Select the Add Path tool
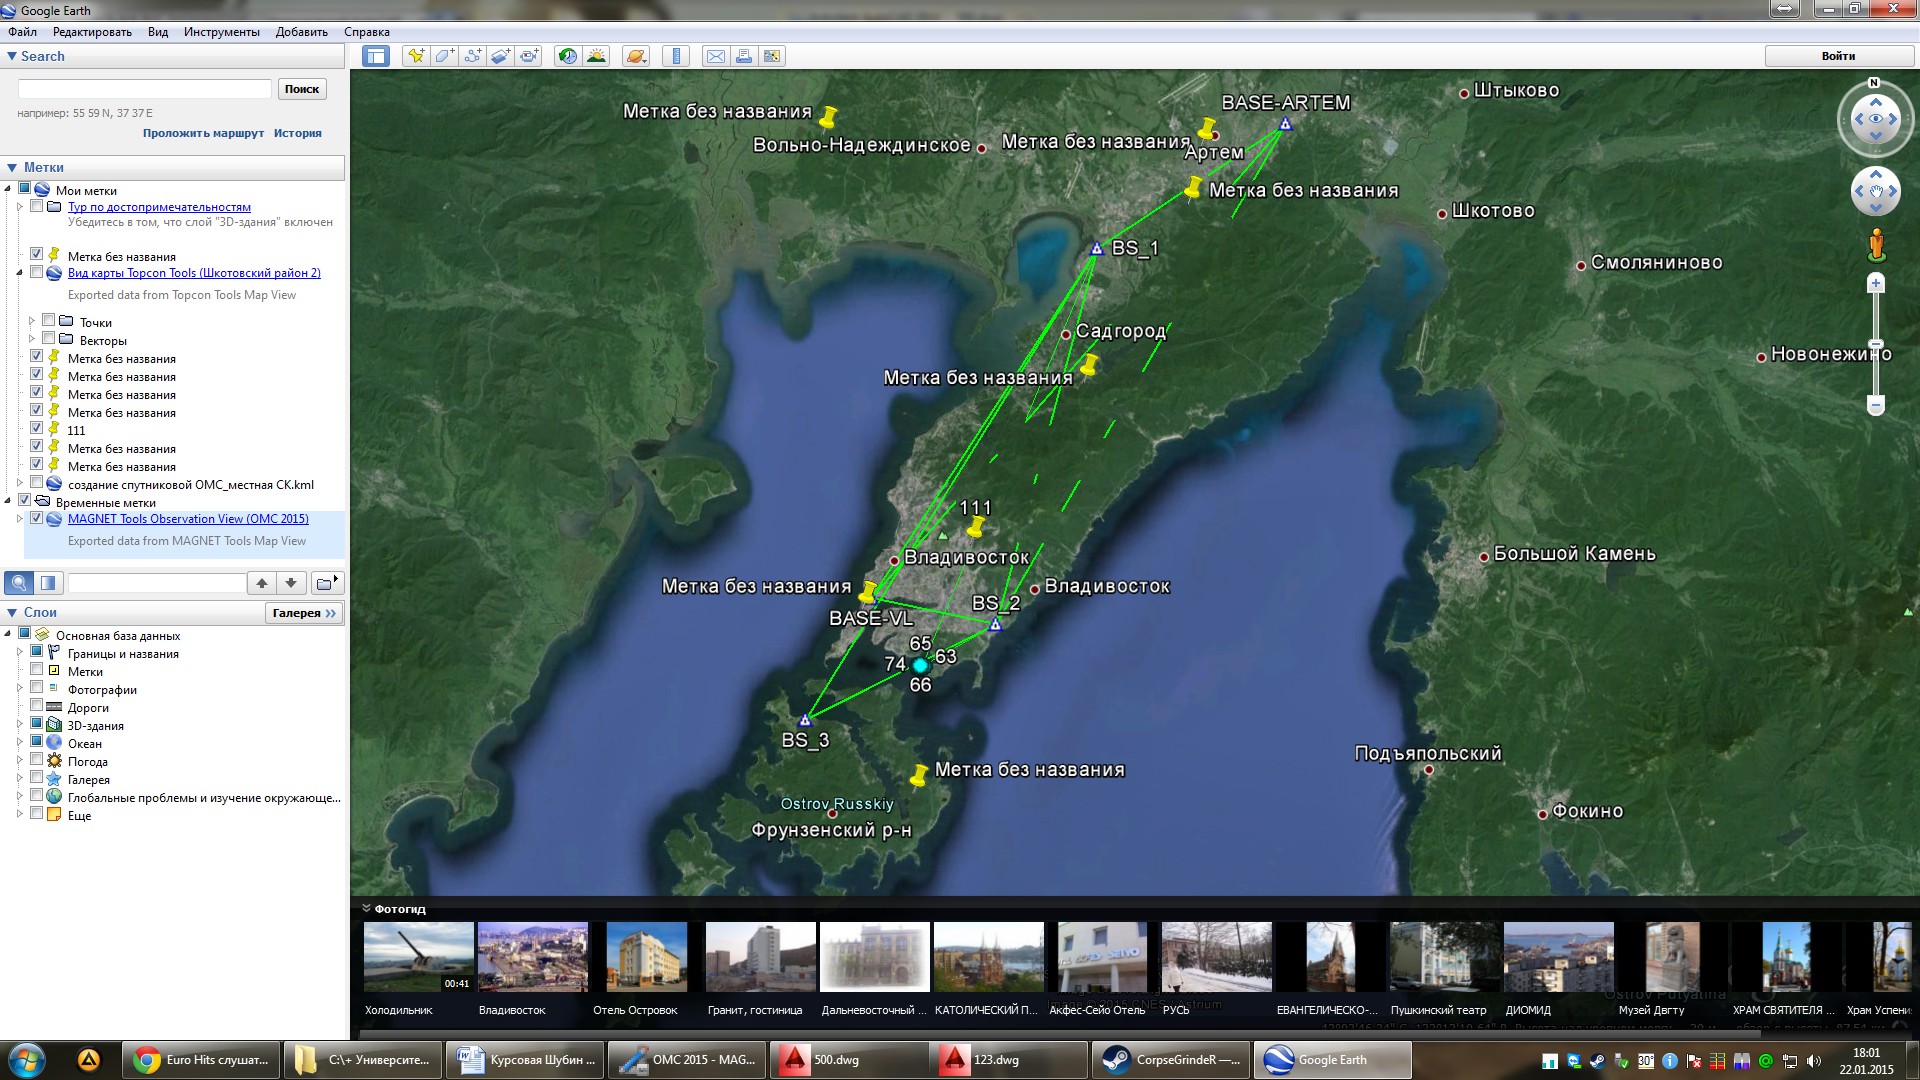1920x1080 pixels. coord(472,56)
